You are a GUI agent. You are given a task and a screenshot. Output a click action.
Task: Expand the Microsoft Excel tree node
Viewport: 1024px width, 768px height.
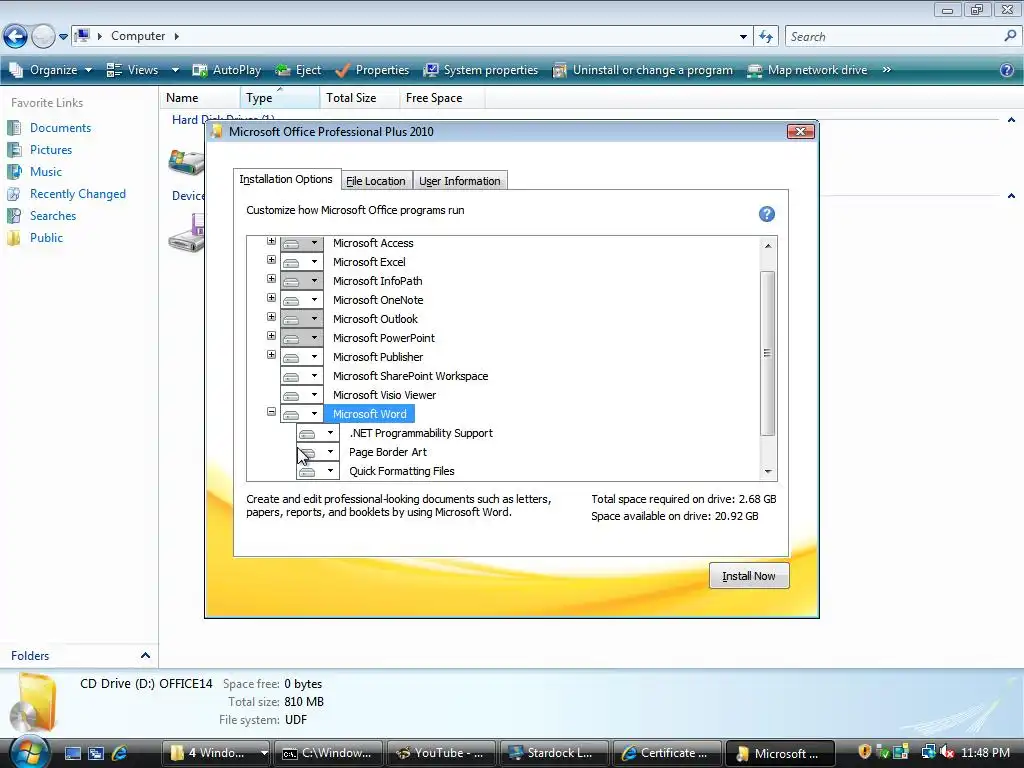[271, 260]
